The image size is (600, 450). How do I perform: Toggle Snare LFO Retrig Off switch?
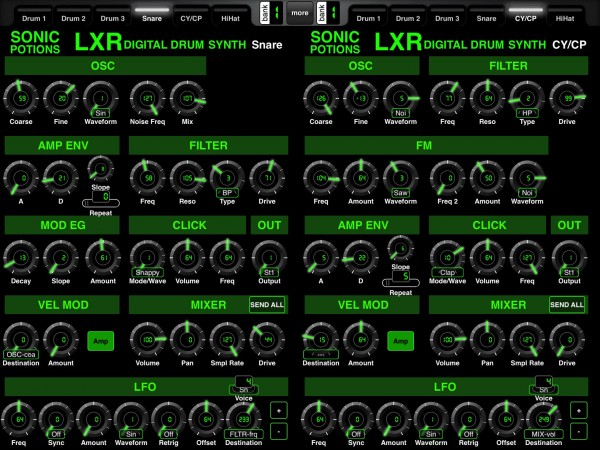(169, 434)
